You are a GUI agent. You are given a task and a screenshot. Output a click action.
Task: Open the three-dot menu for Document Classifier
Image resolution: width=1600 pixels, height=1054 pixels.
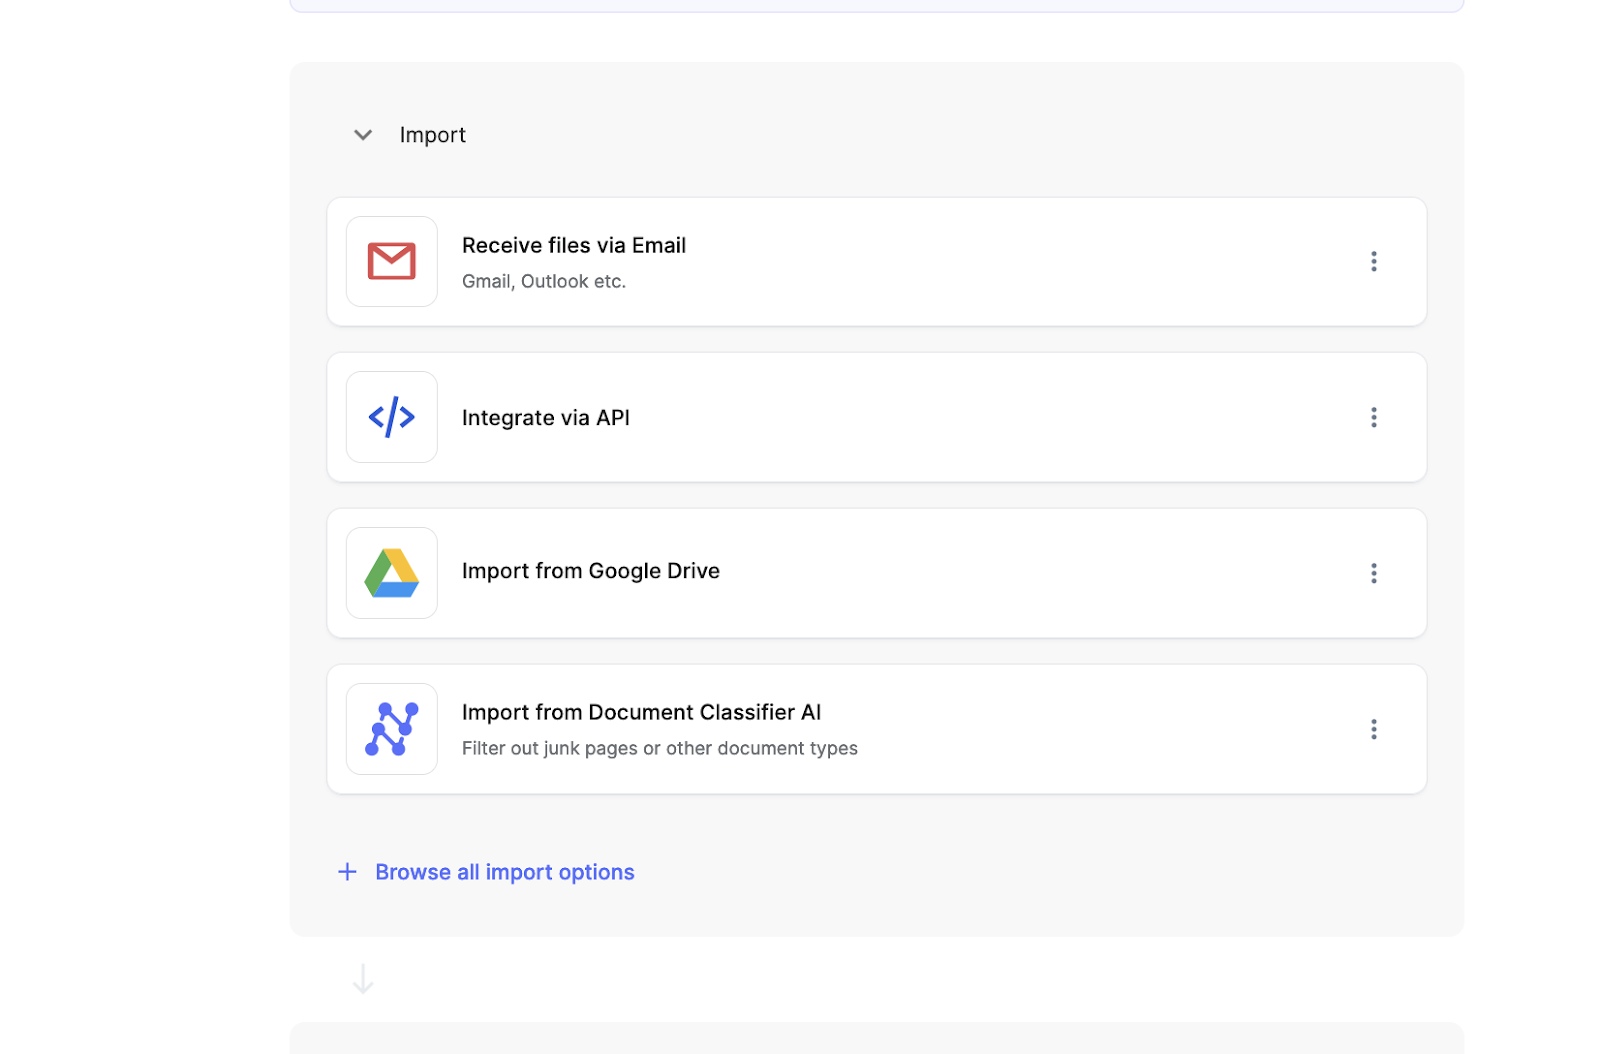point(1373,729)
